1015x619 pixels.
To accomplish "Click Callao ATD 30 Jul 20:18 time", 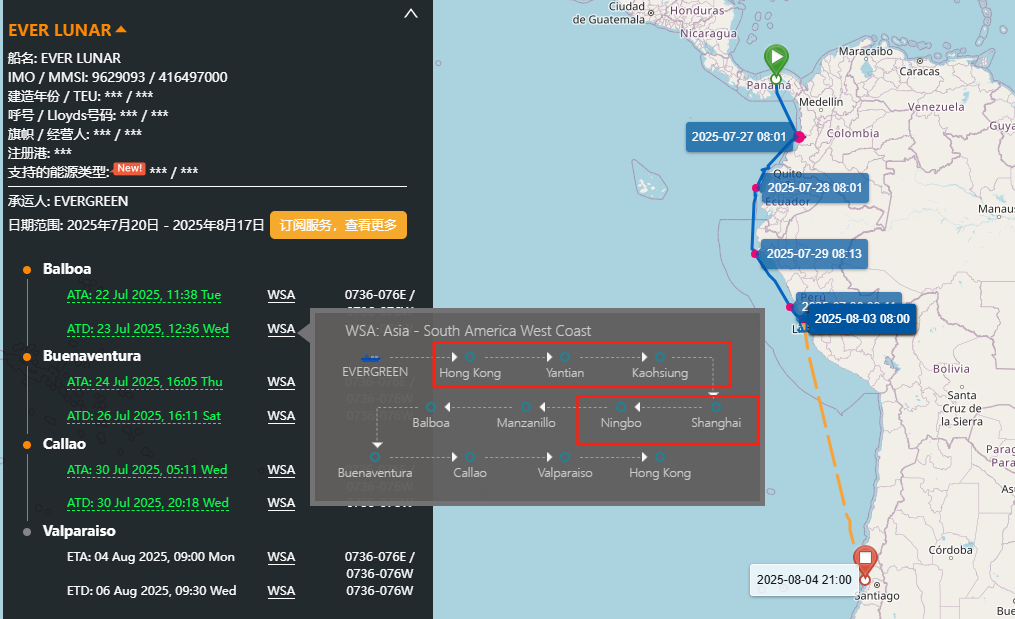I will pyautogui.click(x=148, y=502).
